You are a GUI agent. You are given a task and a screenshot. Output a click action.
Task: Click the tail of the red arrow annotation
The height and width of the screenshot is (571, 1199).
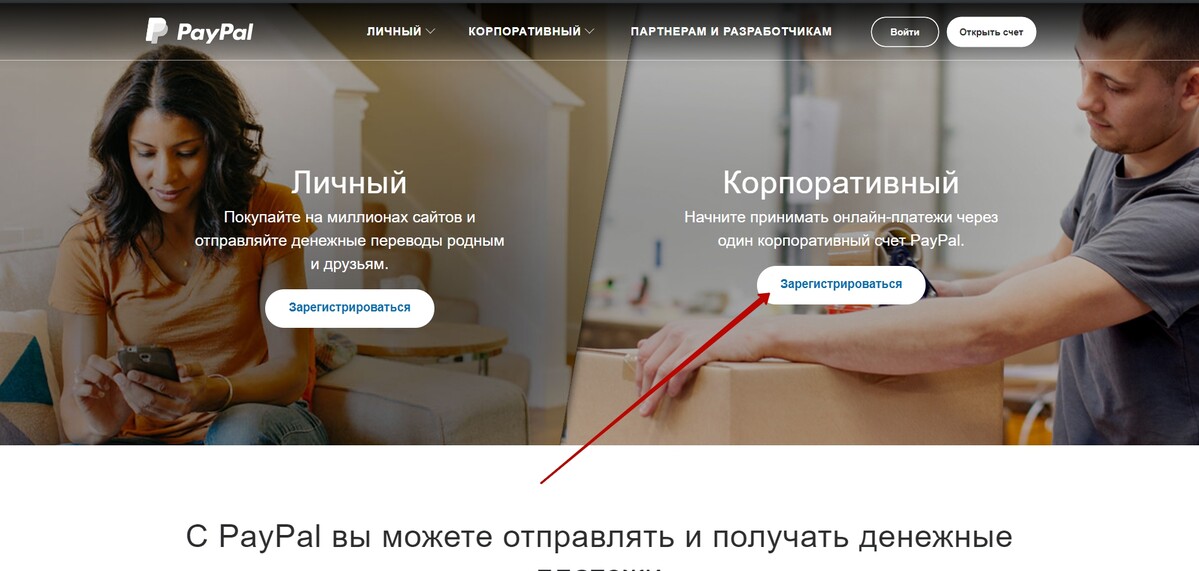543,482
